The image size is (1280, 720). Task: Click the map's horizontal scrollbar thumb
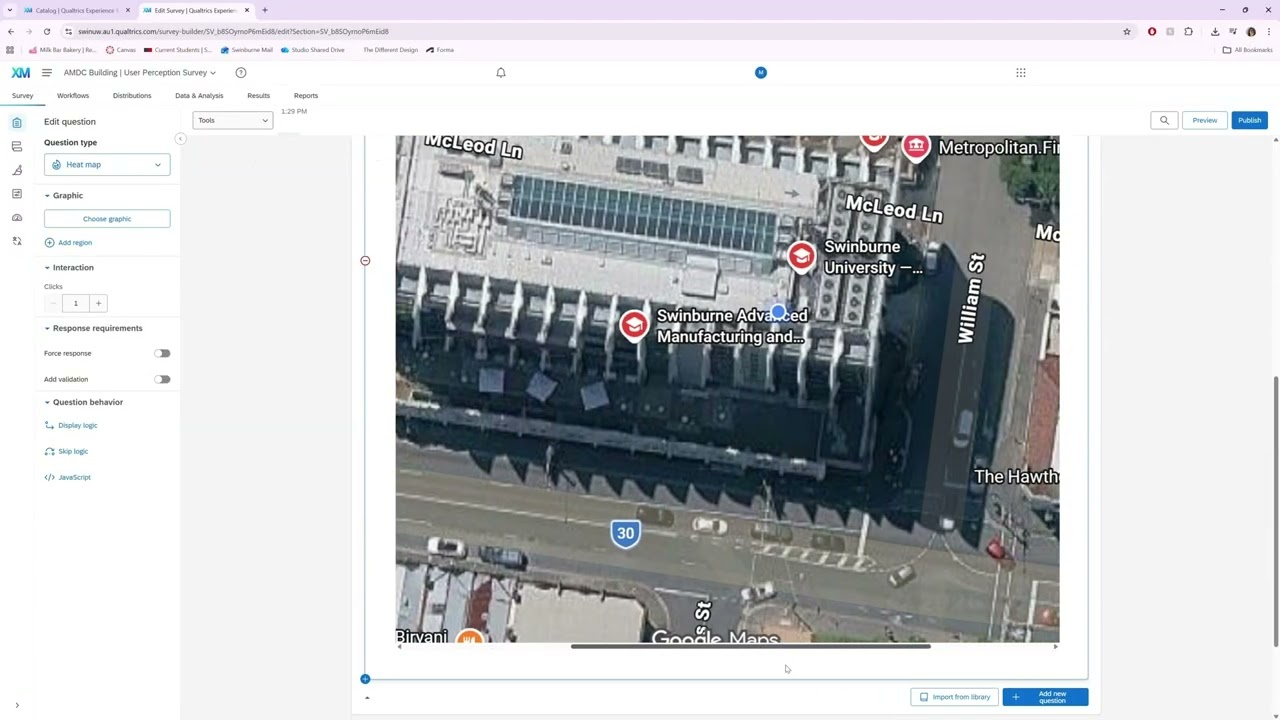751,647
